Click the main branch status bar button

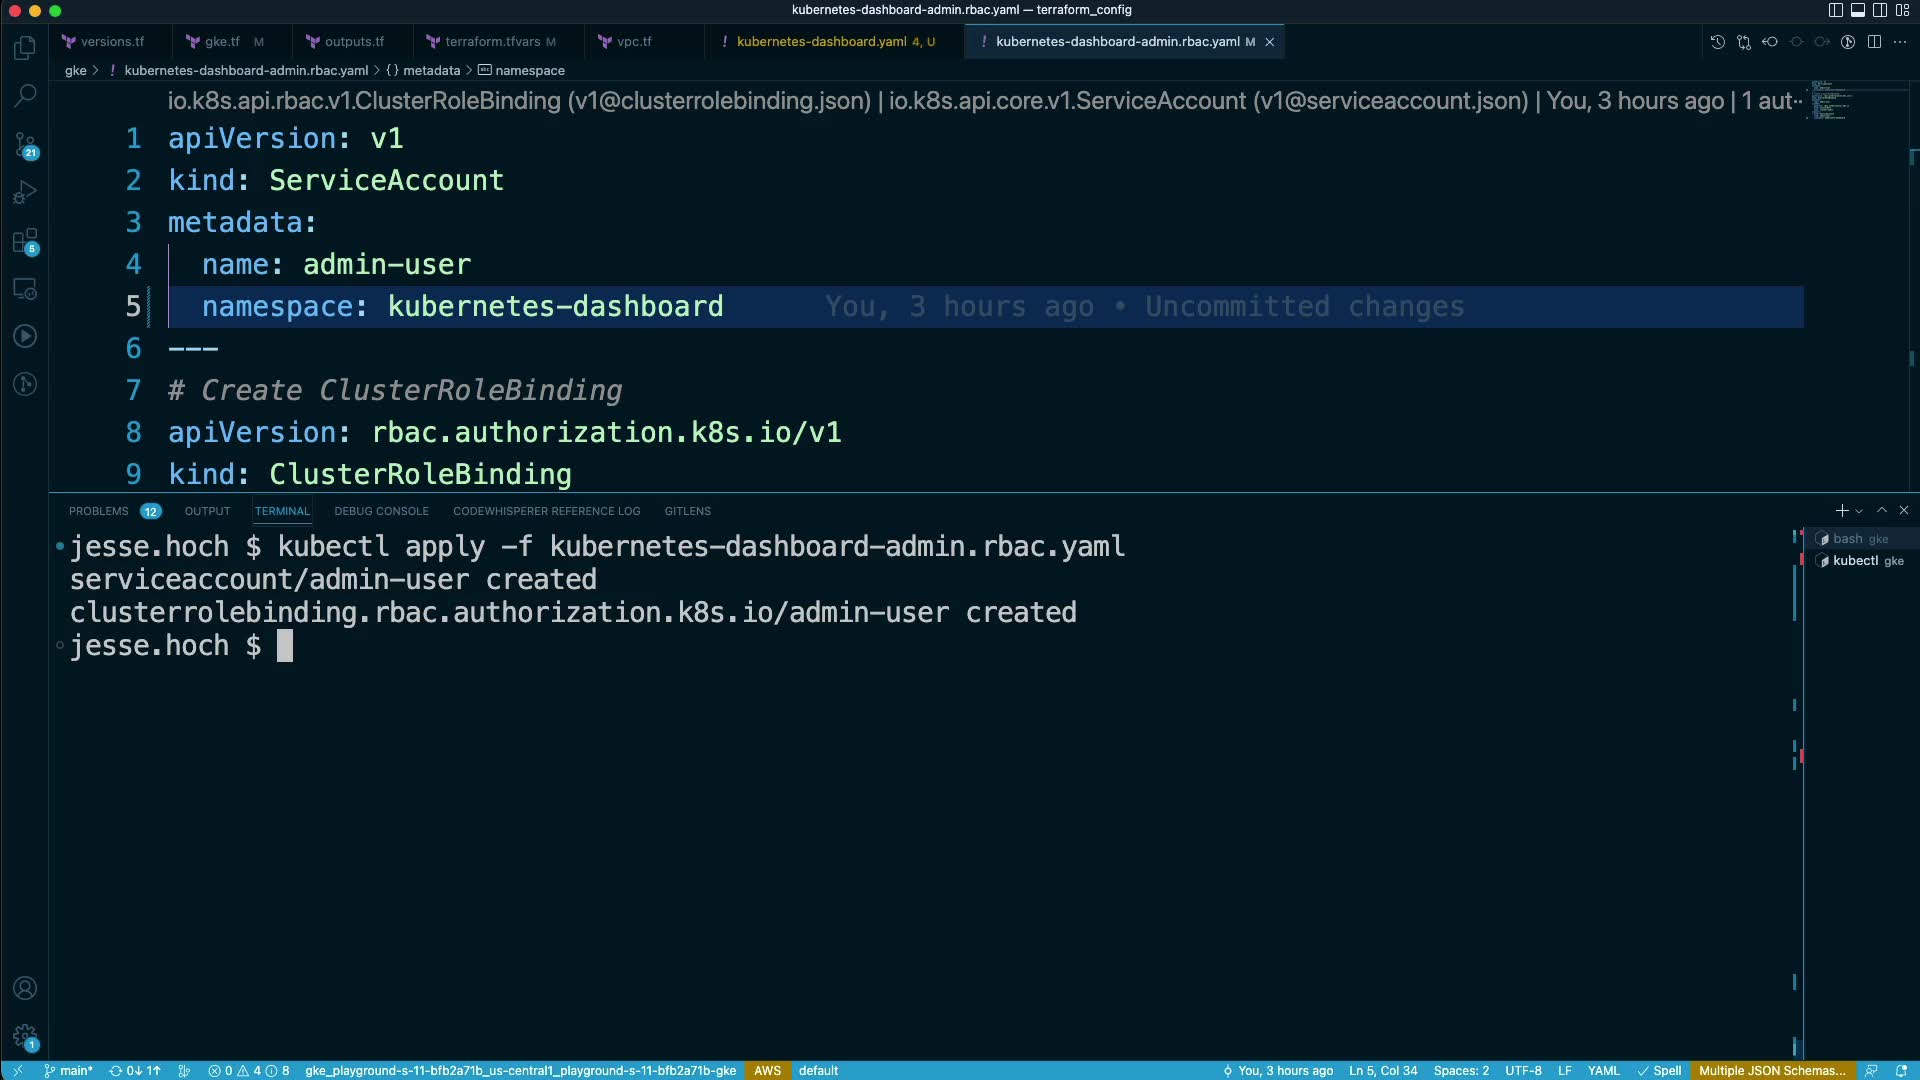[x=68, y=1070]
